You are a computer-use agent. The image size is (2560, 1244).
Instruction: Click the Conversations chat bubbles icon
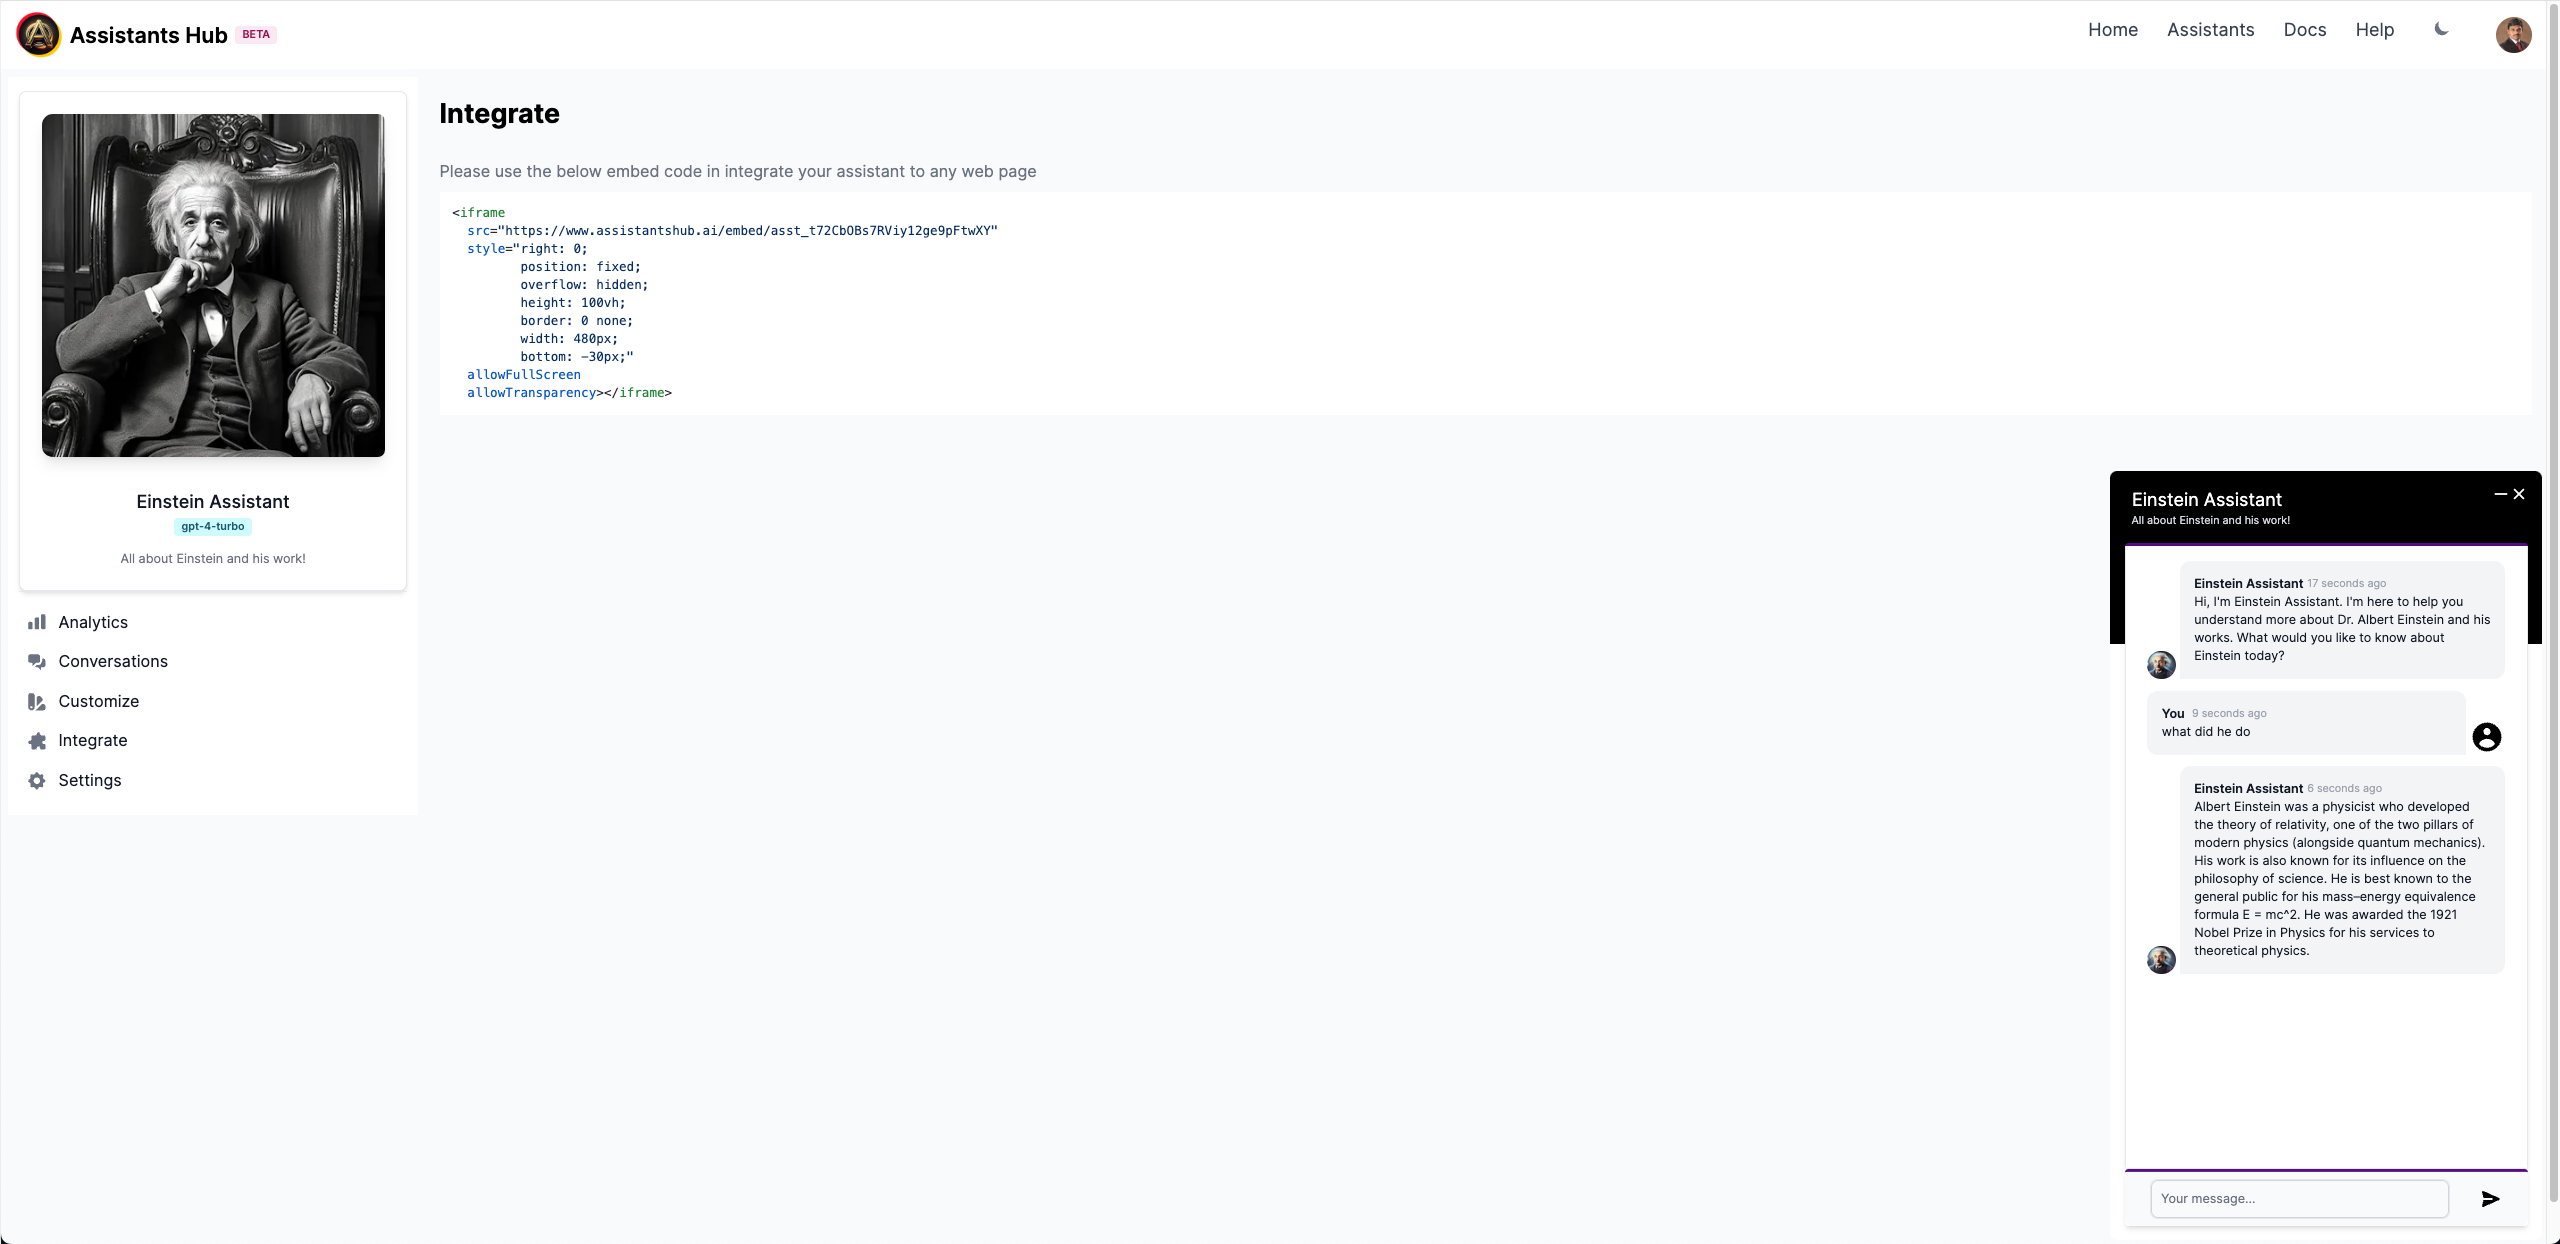click(x=37, y=662)
